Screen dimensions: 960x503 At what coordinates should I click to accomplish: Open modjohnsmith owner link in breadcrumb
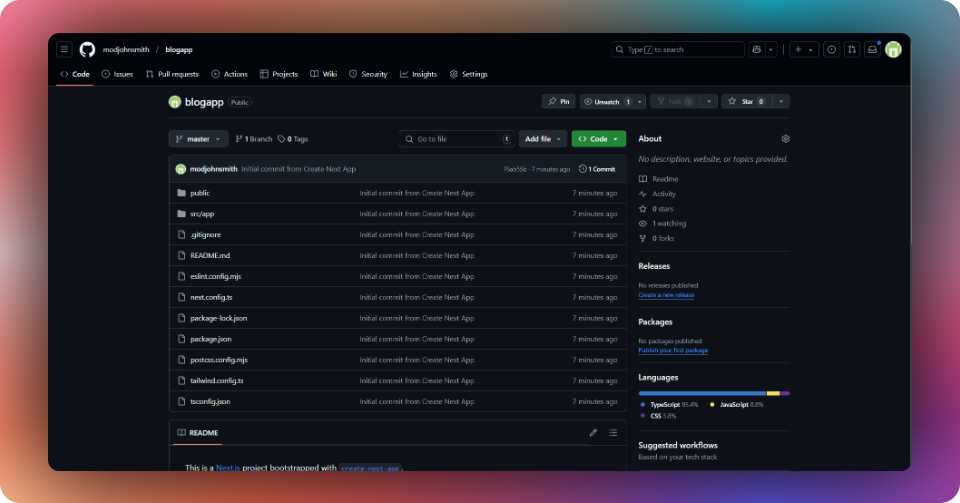pyautogui.click(x=126, y=50)
